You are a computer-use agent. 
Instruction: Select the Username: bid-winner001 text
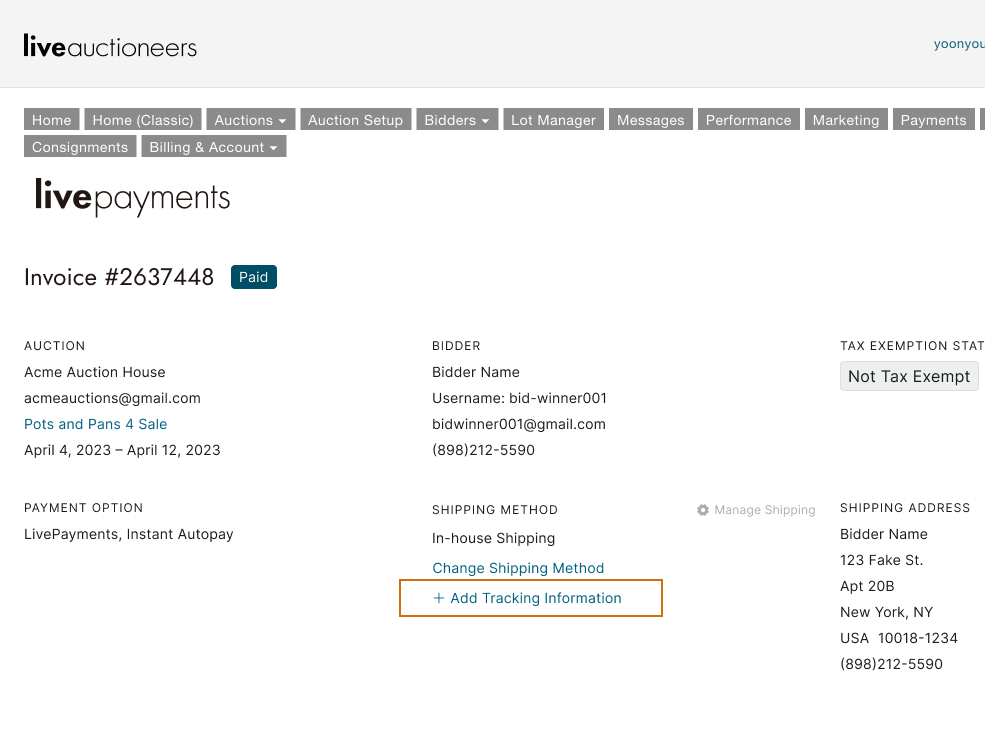[520, 398]
